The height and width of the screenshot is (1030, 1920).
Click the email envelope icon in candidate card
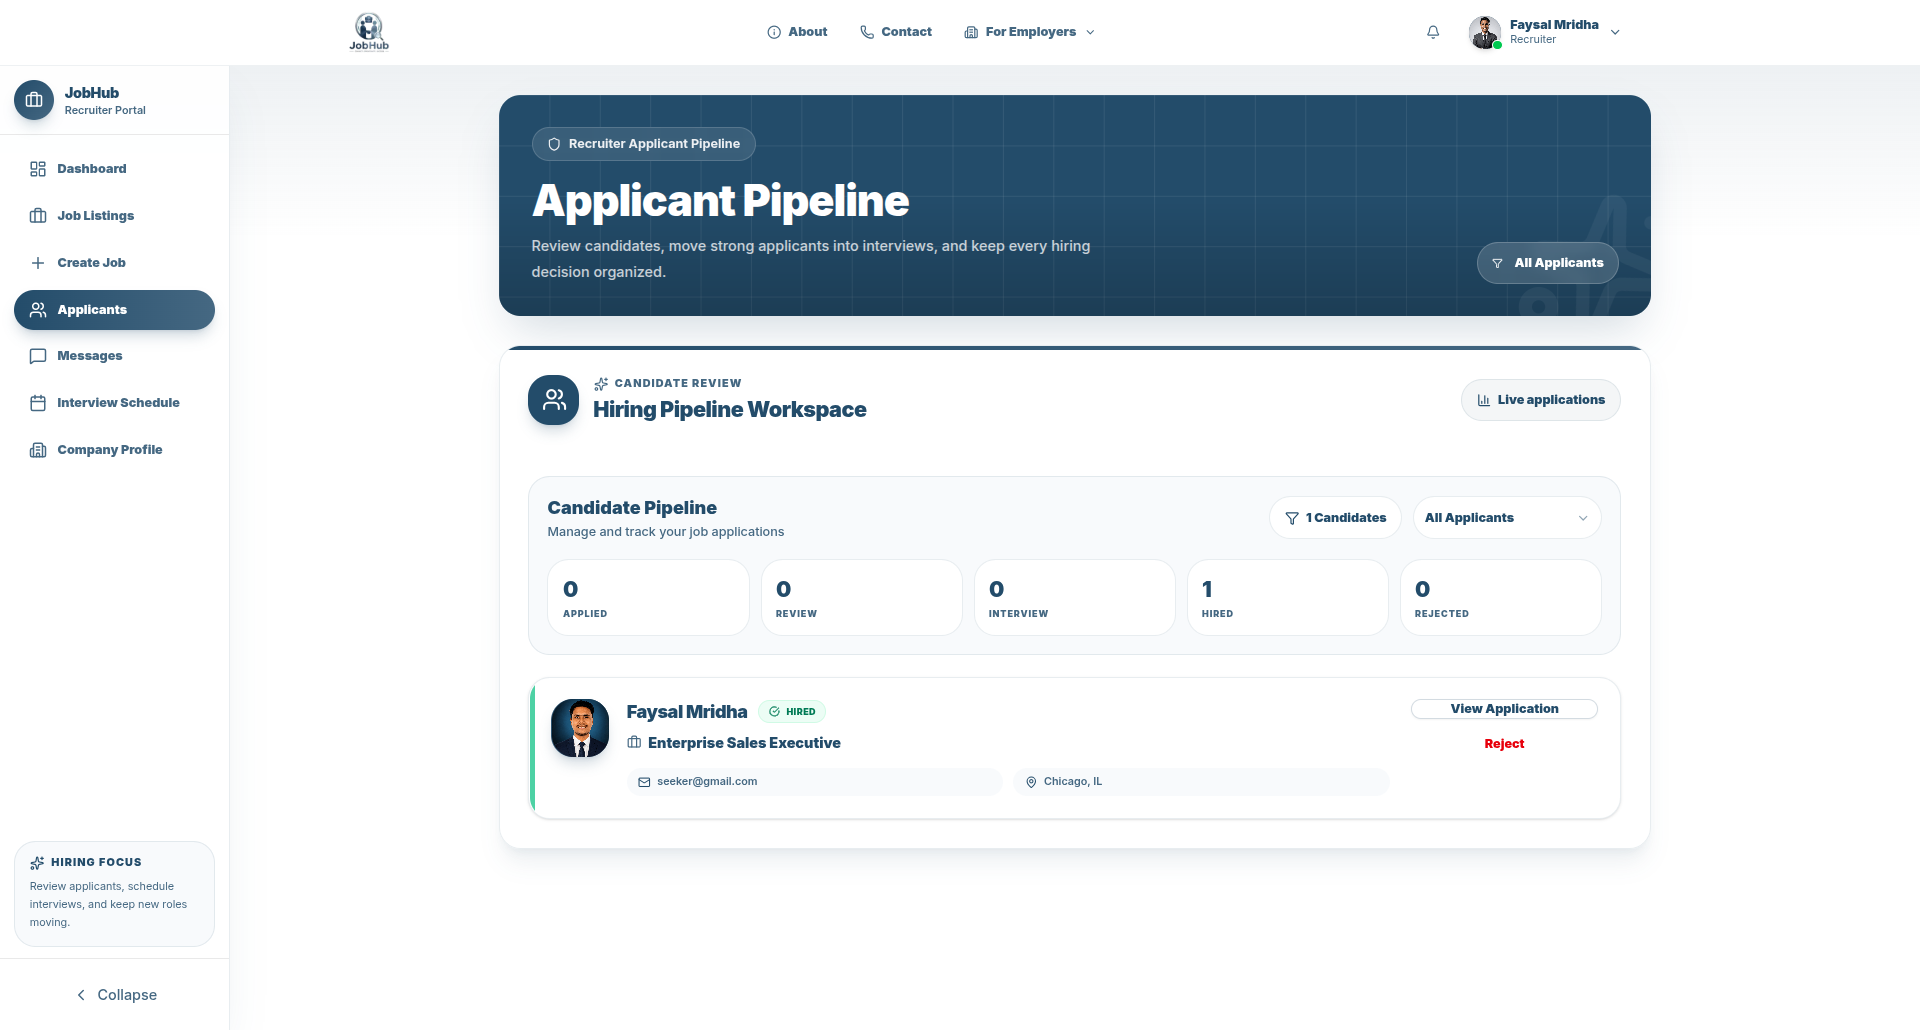coord(644,782)
